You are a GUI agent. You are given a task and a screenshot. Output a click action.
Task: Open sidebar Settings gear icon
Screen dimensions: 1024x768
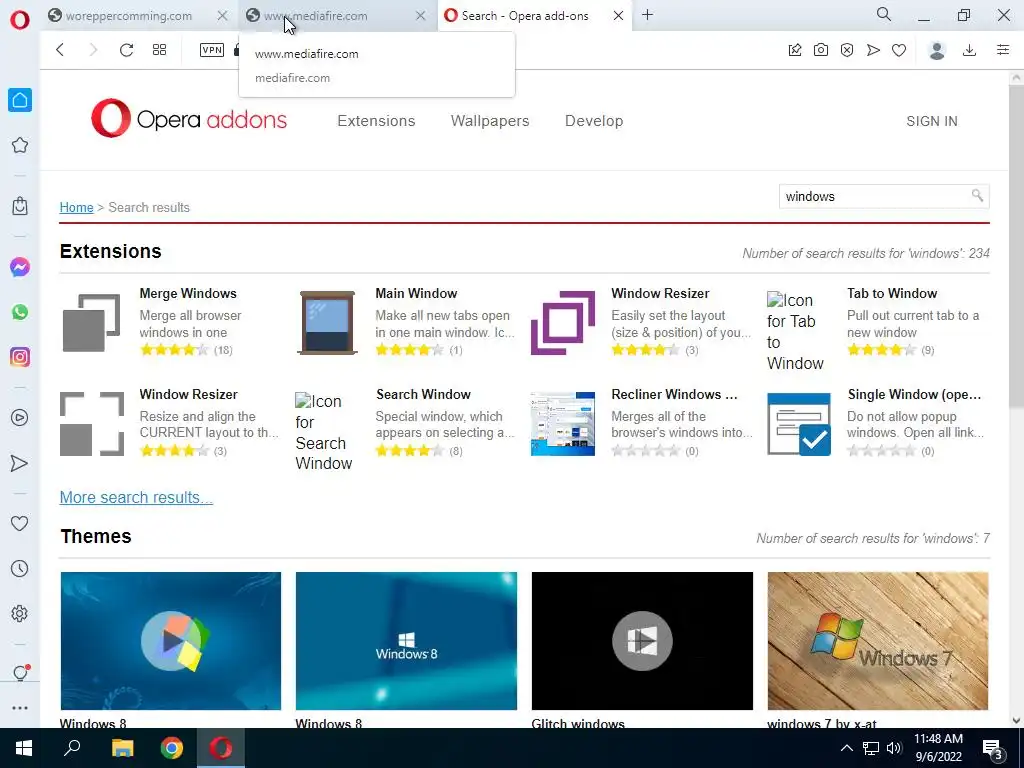[20, 614]
